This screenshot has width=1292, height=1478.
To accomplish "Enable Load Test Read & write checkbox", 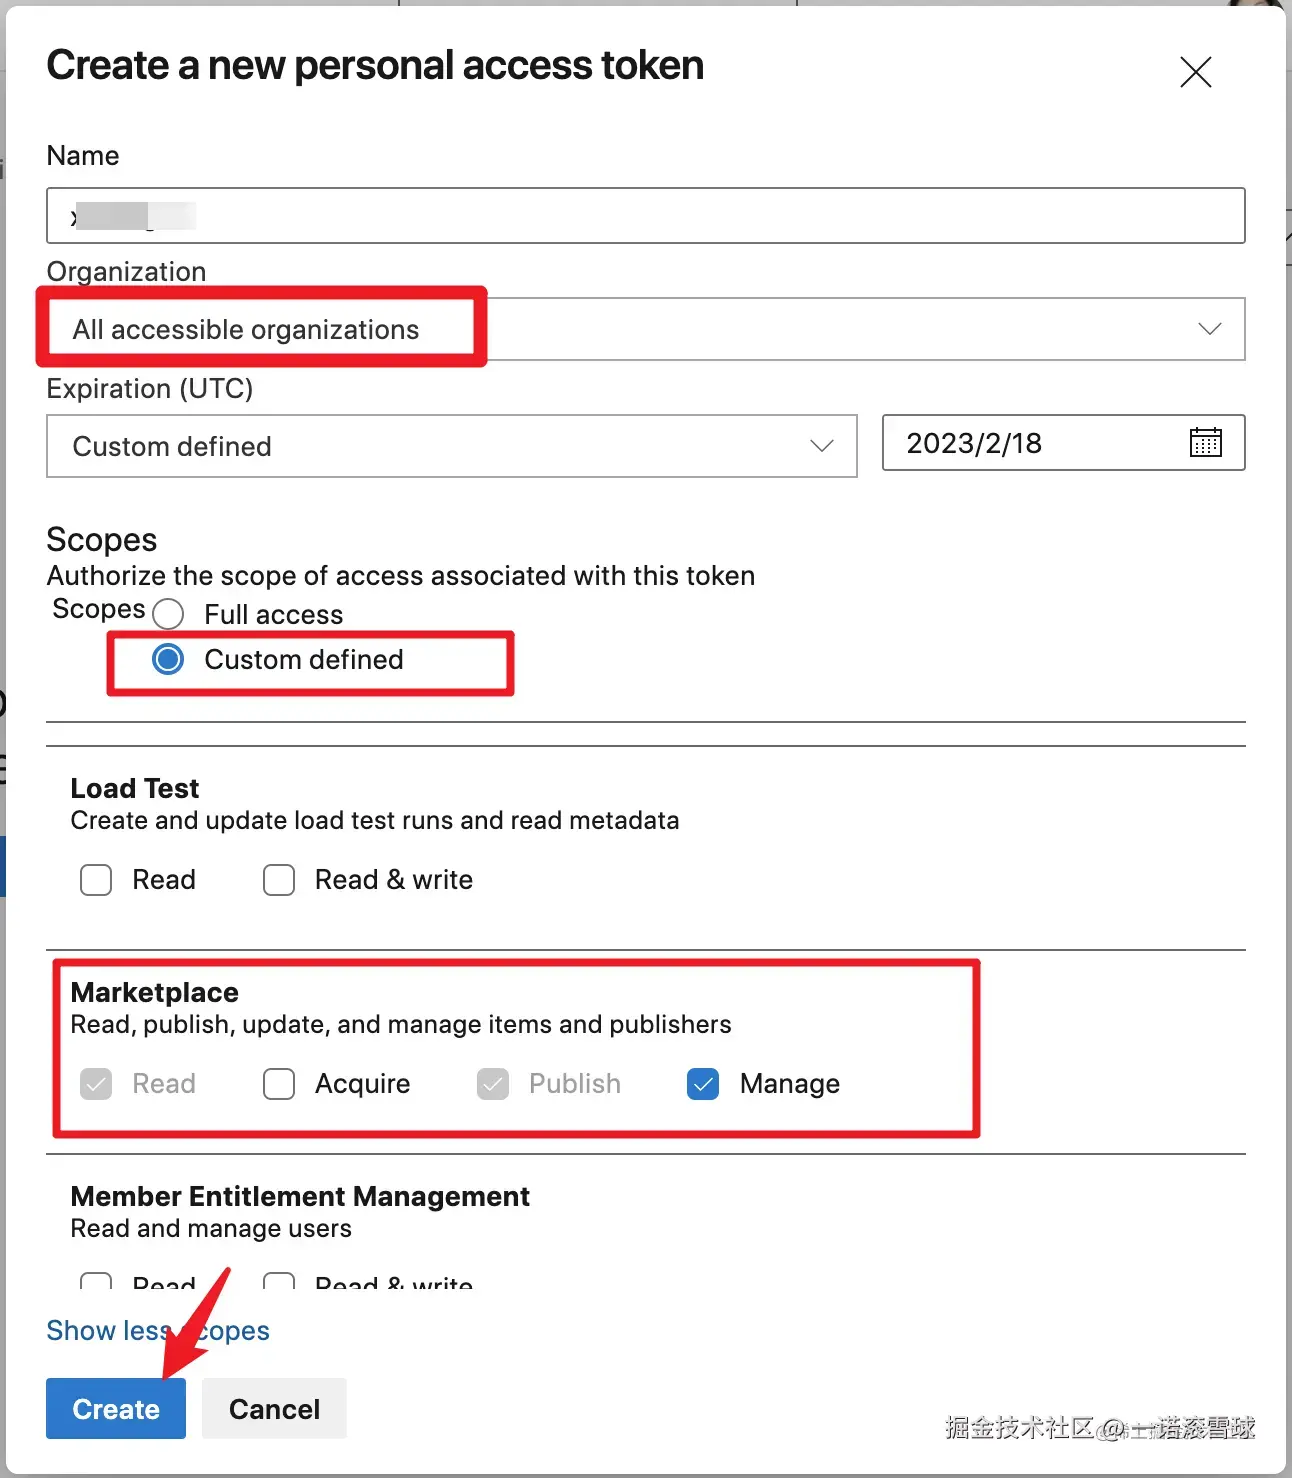I will 279,880.
